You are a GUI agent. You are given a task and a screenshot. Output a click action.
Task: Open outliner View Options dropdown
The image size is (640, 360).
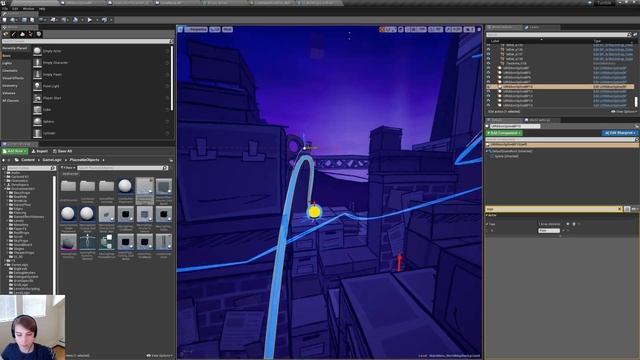624,111
